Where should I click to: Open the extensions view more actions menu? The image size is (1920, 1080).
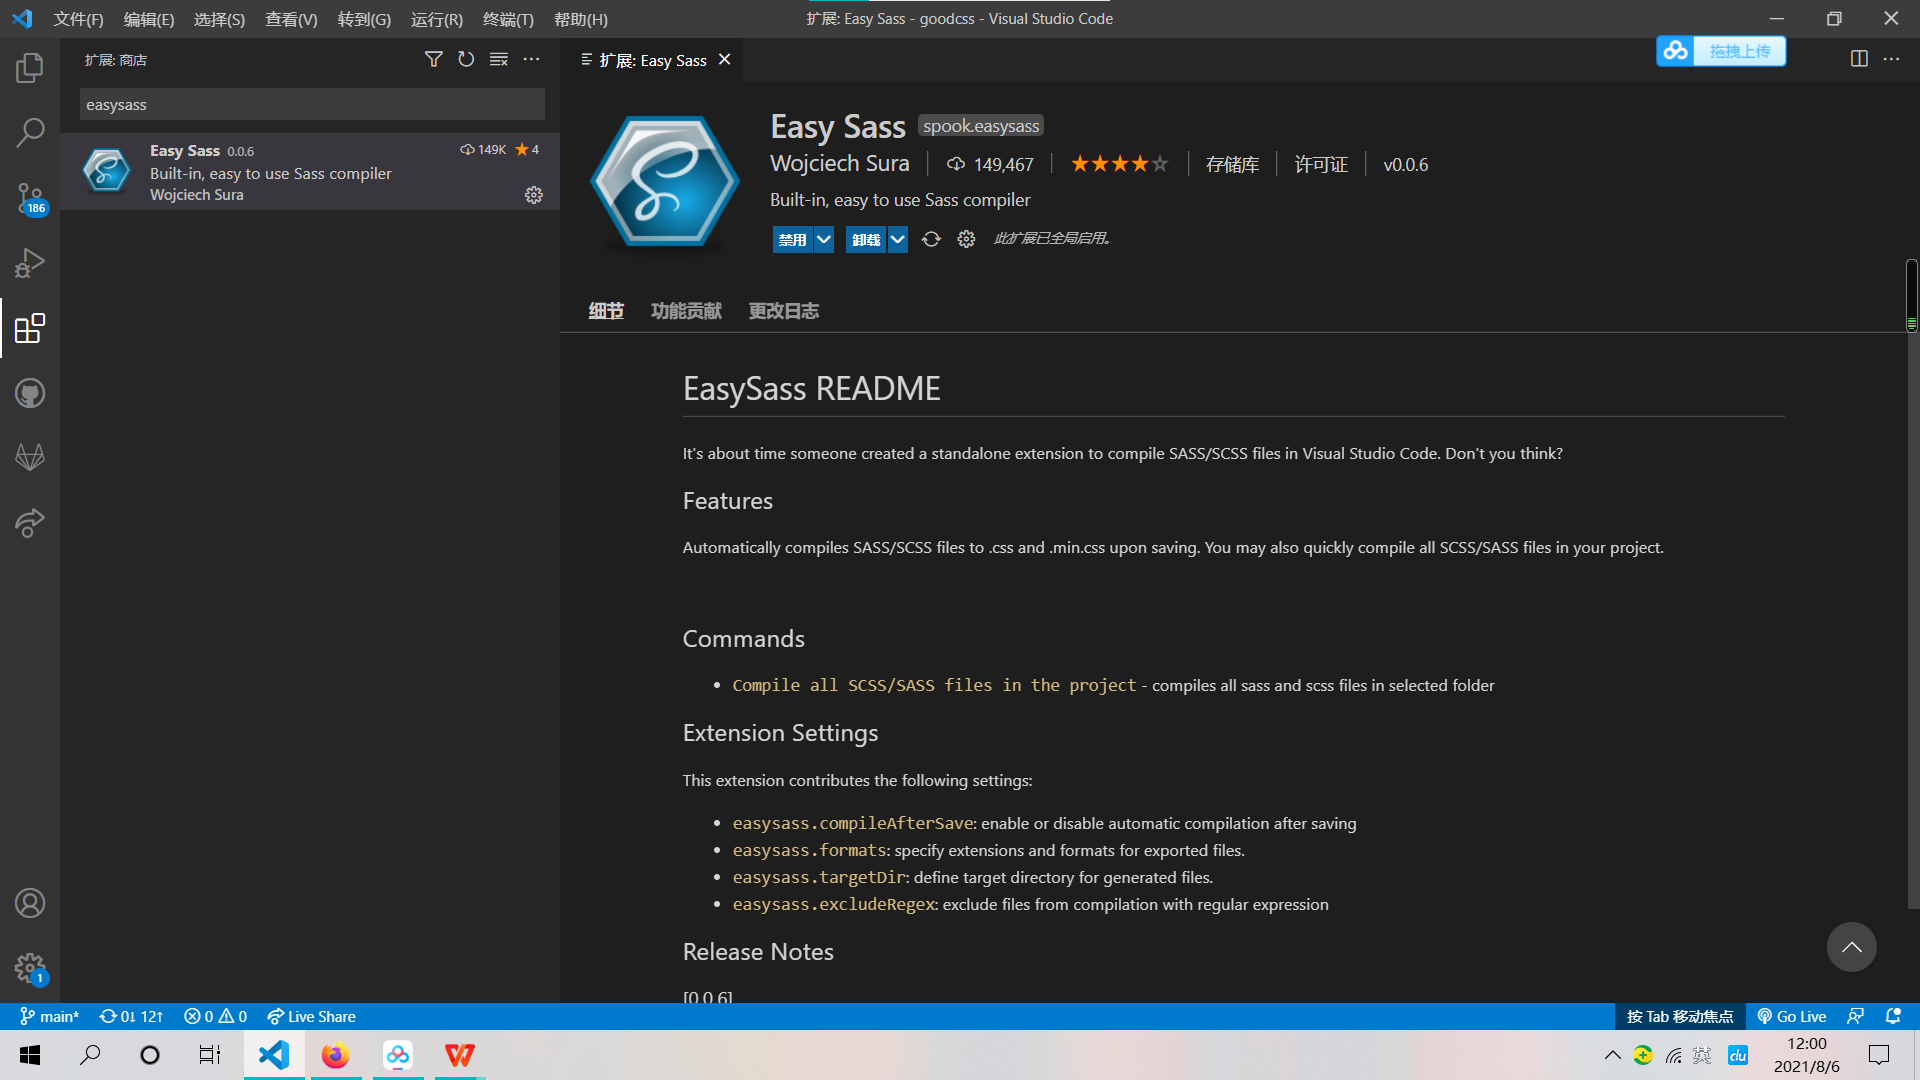pos(531,60)
